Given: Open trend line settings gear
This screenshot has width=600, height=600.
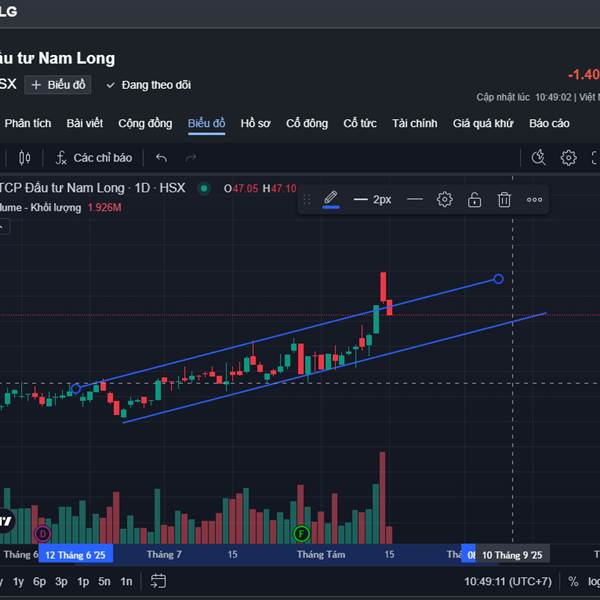Looking at the screenshot, I should coord(445,199).
